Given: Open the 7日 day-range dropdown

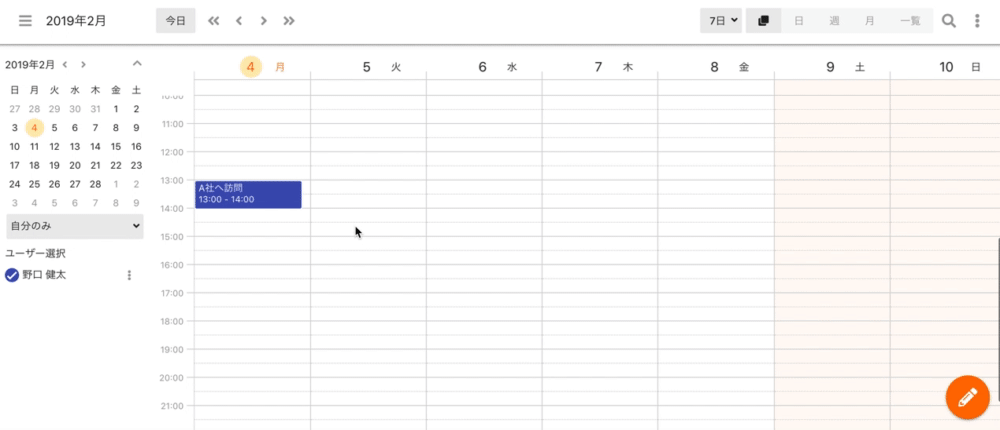Looking at the screenshot, I should click(721, 20).
